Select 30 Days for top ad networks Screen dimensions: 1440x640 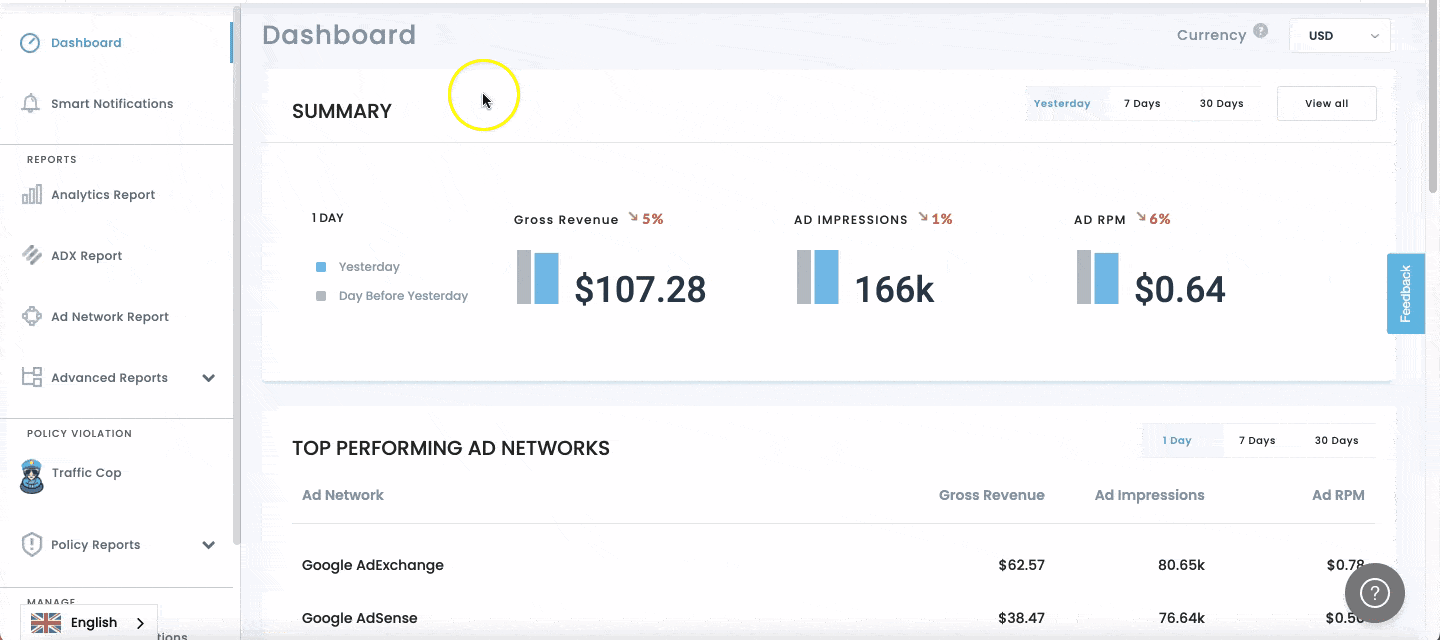[x=1336, y=441]
